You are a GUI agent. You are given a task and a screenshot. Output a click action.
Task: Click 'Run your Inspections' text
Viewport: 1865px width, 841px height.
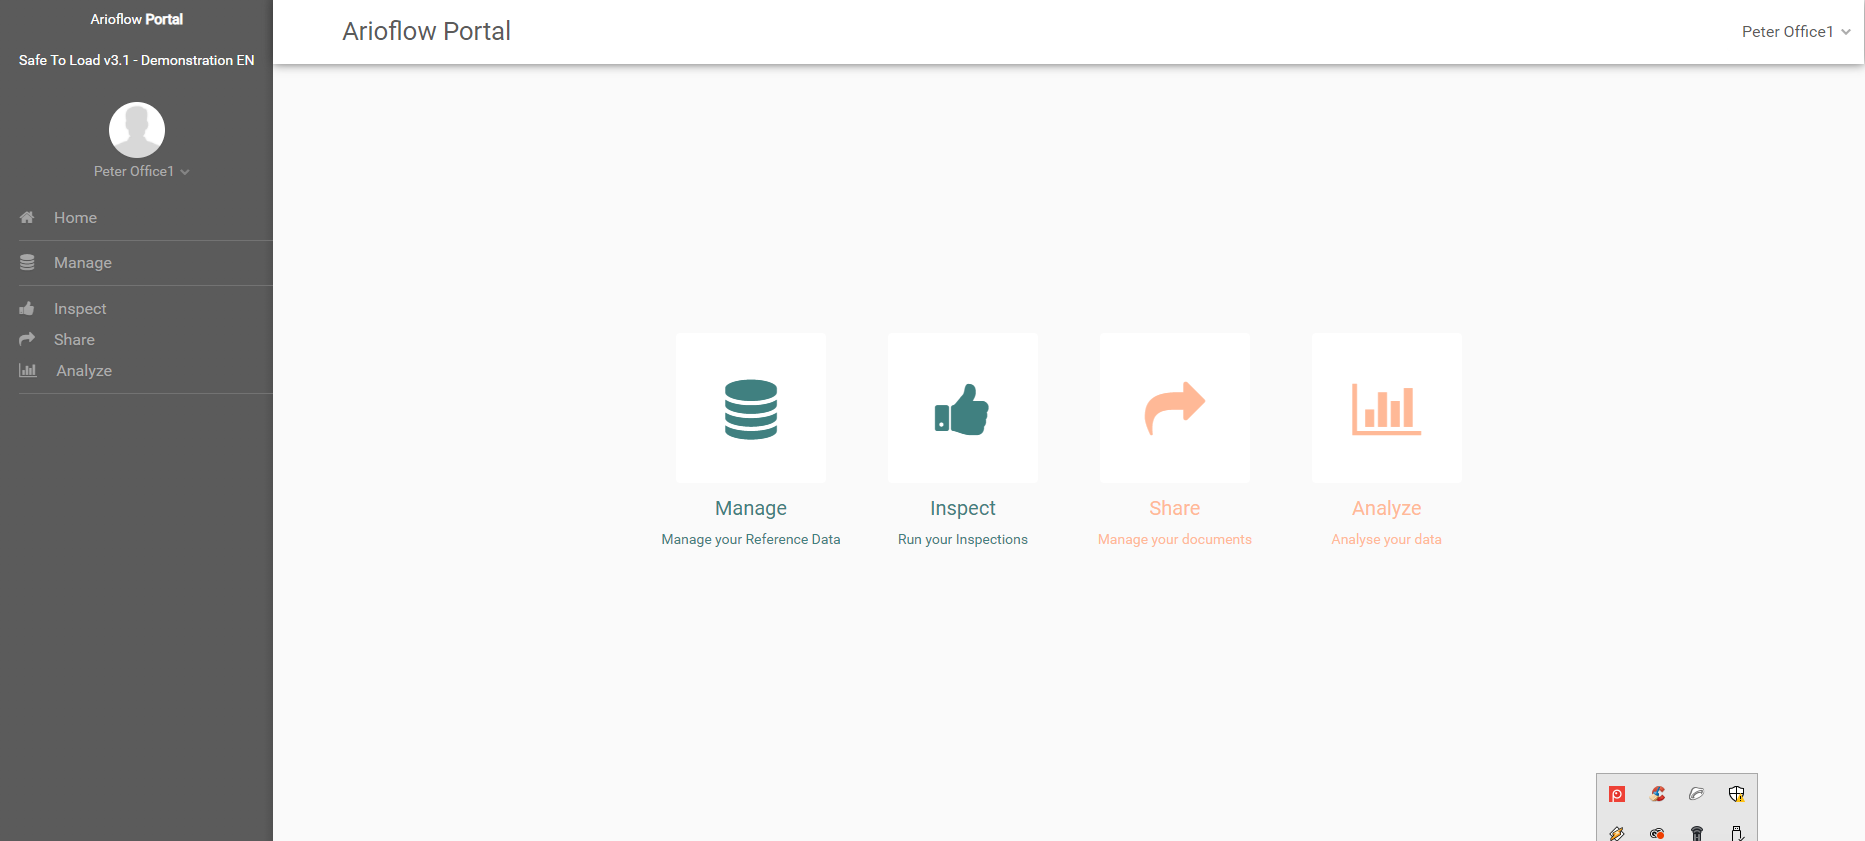click(x=962, y=539)
